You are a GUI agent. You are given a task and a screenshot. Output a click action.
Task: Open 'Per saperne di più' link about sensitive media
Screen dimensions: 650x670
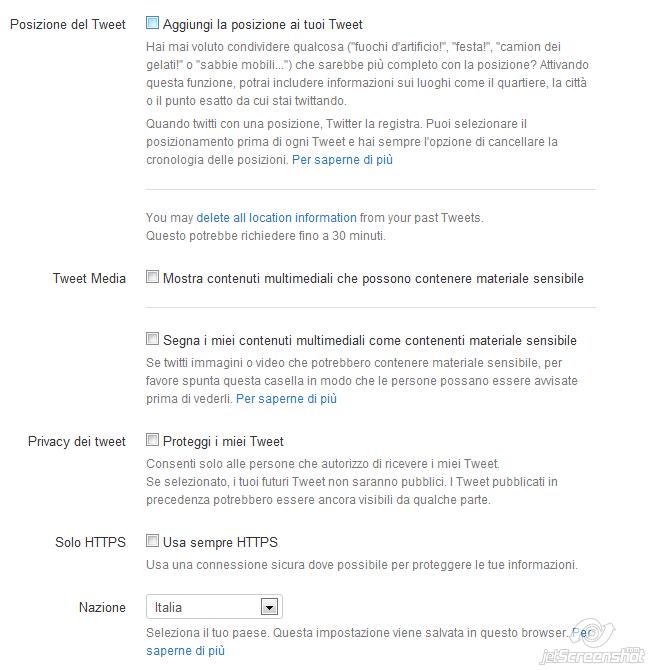pos(286,399)
